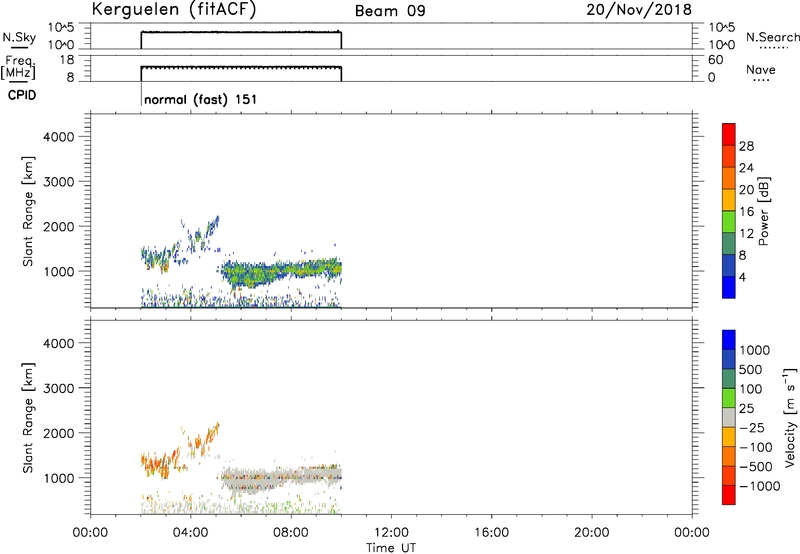Click the green-blue echo band in power panel
The height and width of the screenshot is (554, 800).
[281, 272]
